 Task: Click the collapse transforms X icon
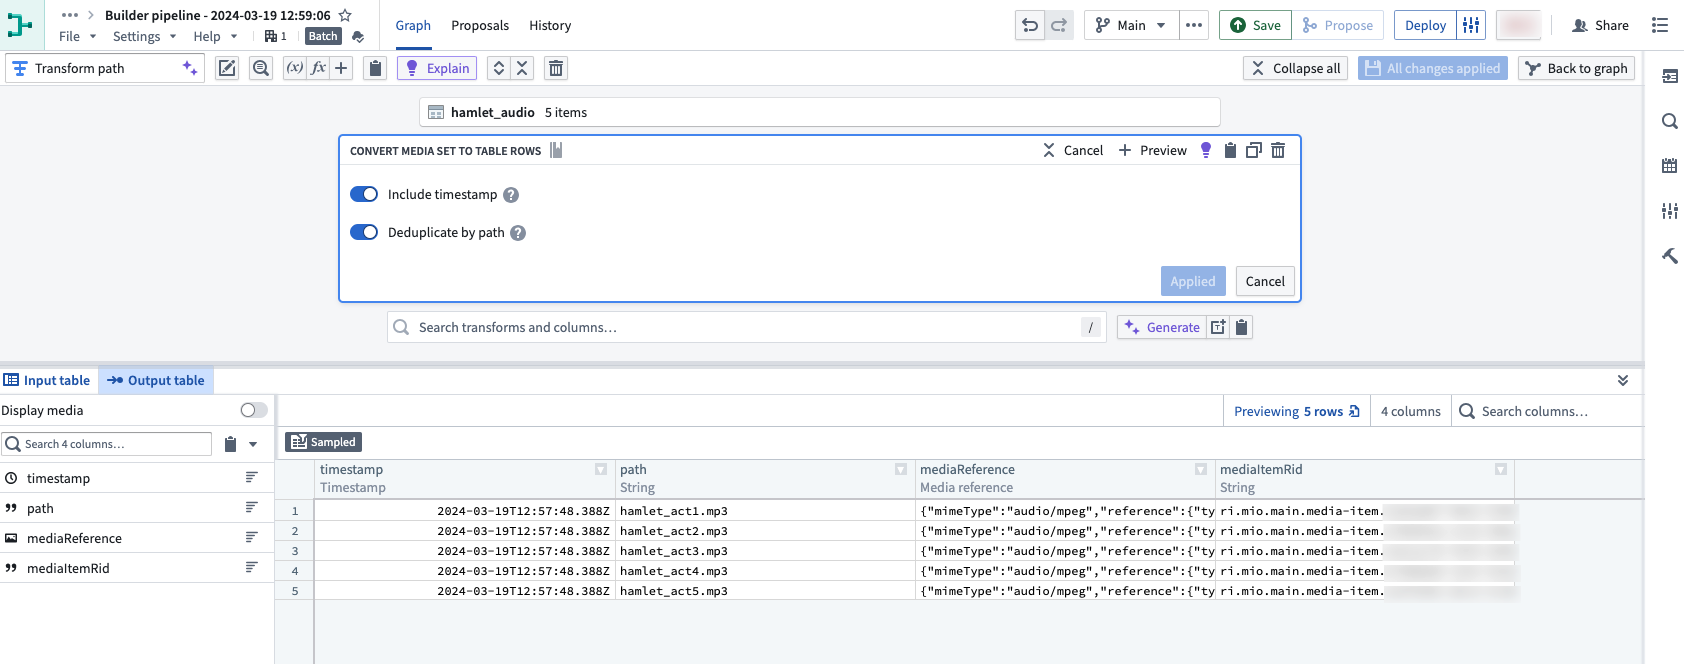click(522, 68)
